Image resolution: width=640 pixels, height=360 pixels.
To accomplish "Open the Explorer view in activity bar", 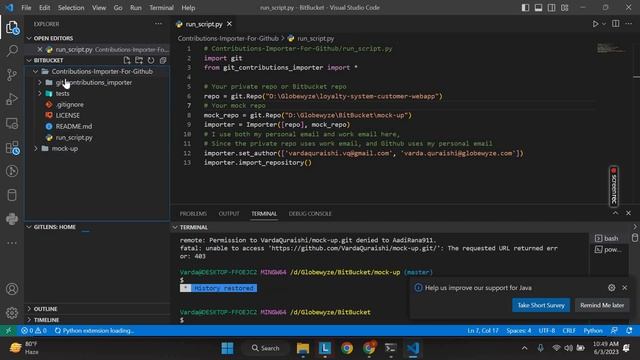I will (x=12, y=28).
